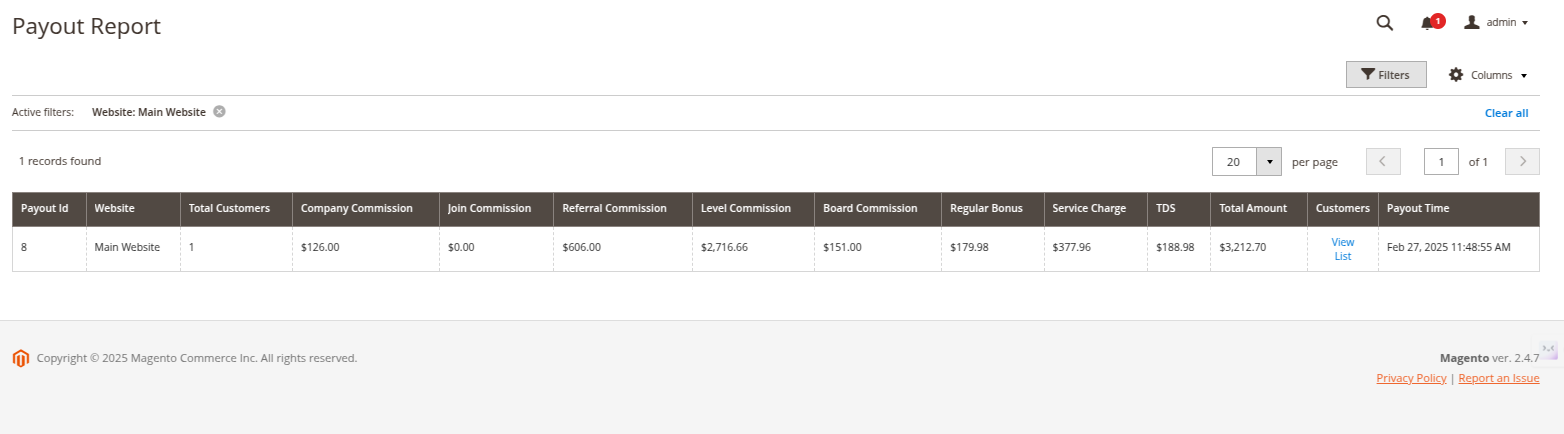
Task: Remove the Main Website filter chip
Action: 219,112
